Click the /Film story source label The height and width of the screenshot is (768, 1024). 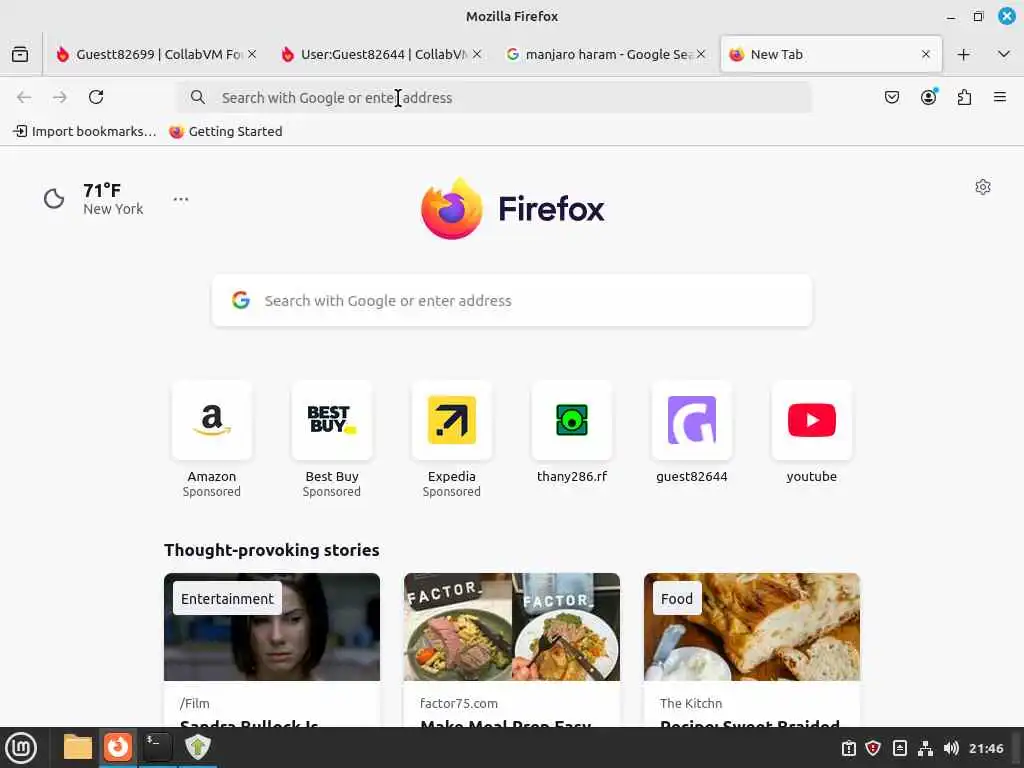coord(195,703)
